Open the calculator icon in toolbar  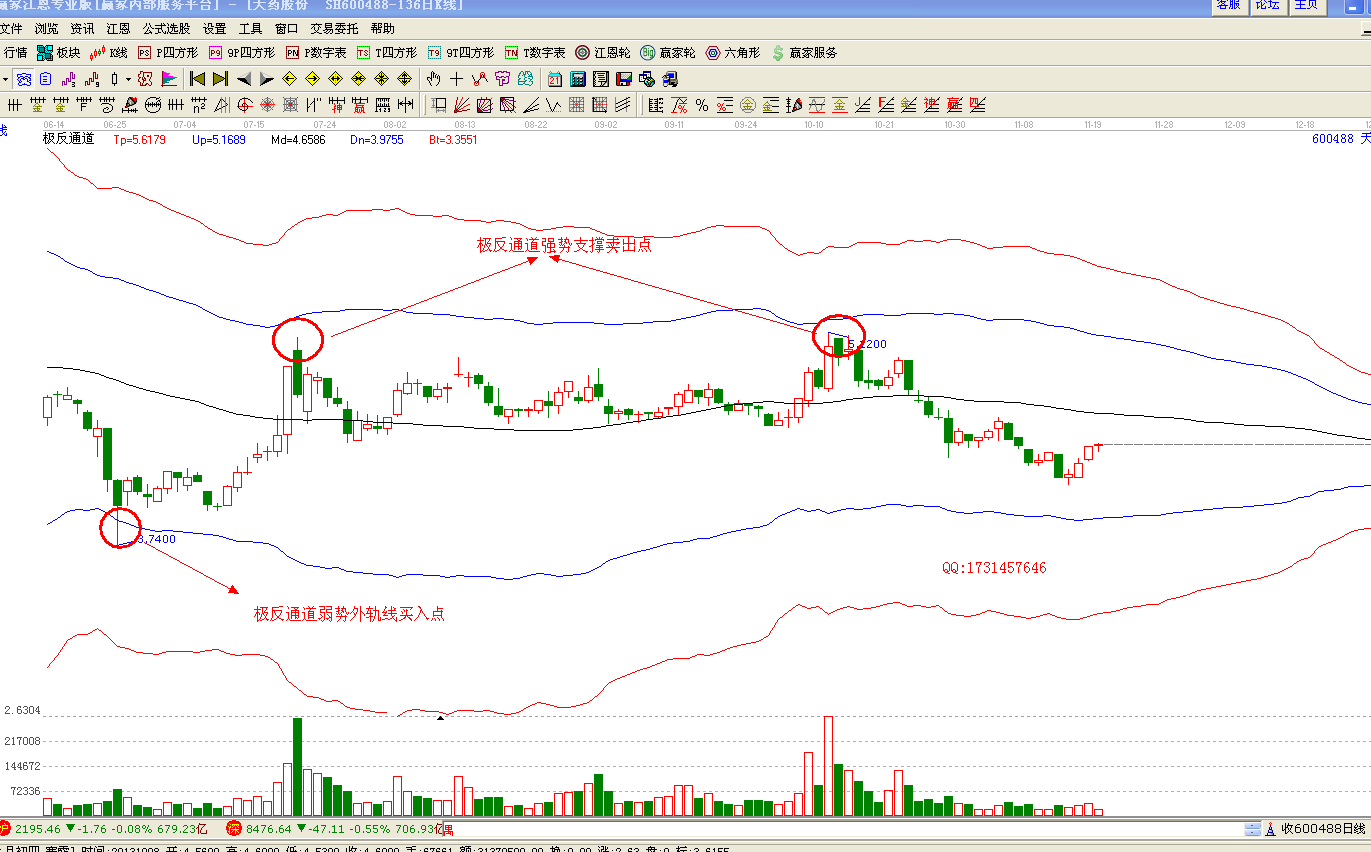578,79
